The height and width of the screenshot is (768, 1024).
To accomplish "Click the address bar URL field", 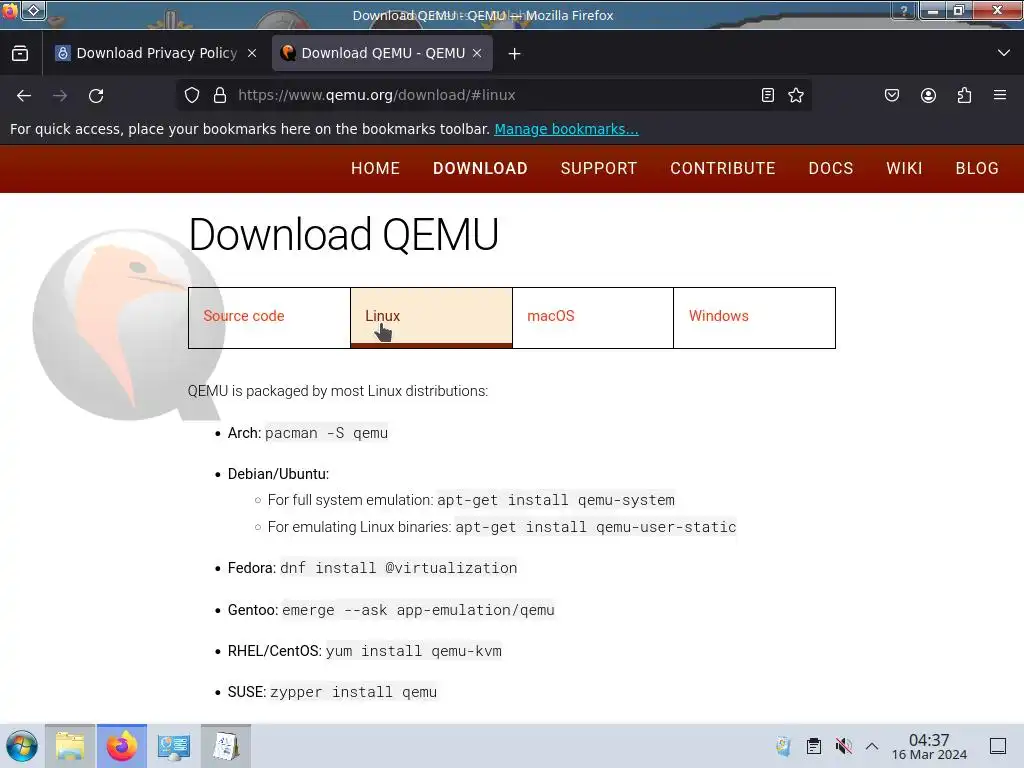I will point(493,95).
